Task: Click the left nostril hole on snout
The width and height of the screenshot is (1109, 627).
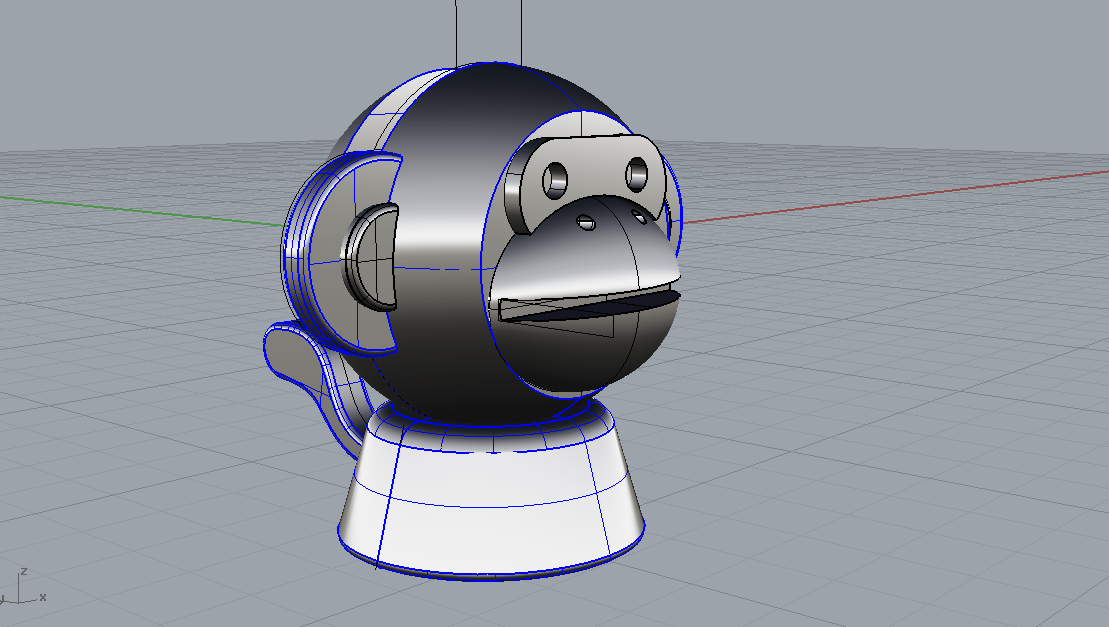Action: [588, 224]
